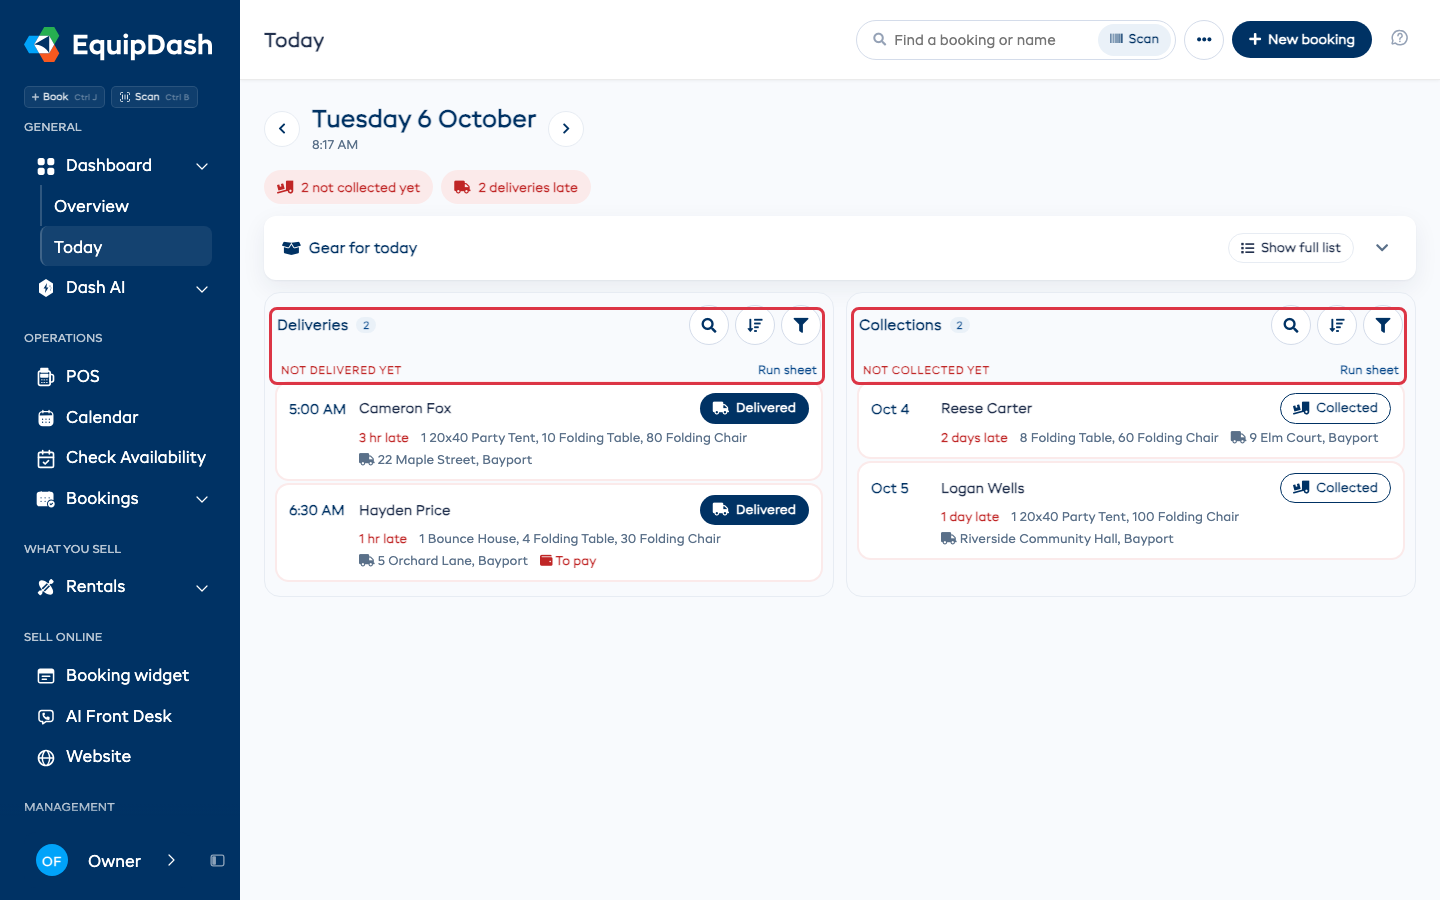This screenshot has width=1440, height=900.
Task: Mark Cameron Fox booking as Delivered
Action: point(754,408)
